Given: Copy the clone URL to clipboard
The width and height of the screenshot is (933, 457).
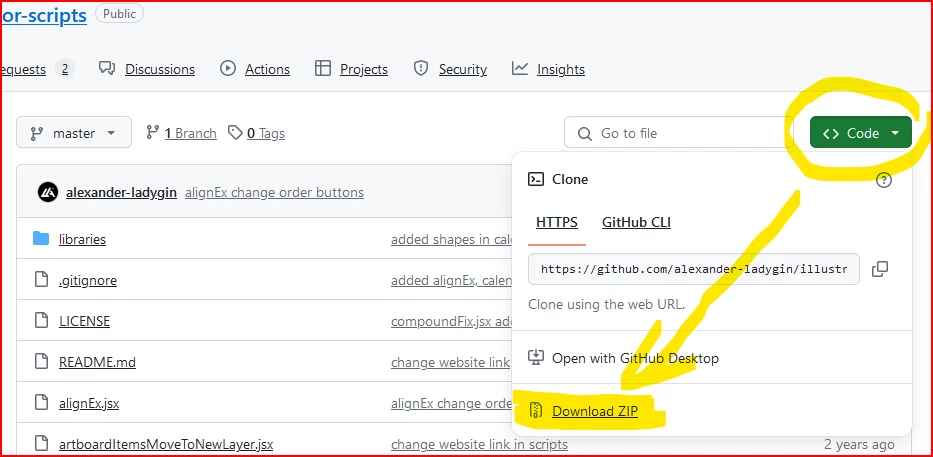Looking at the screenshot, I should [880, 269].
